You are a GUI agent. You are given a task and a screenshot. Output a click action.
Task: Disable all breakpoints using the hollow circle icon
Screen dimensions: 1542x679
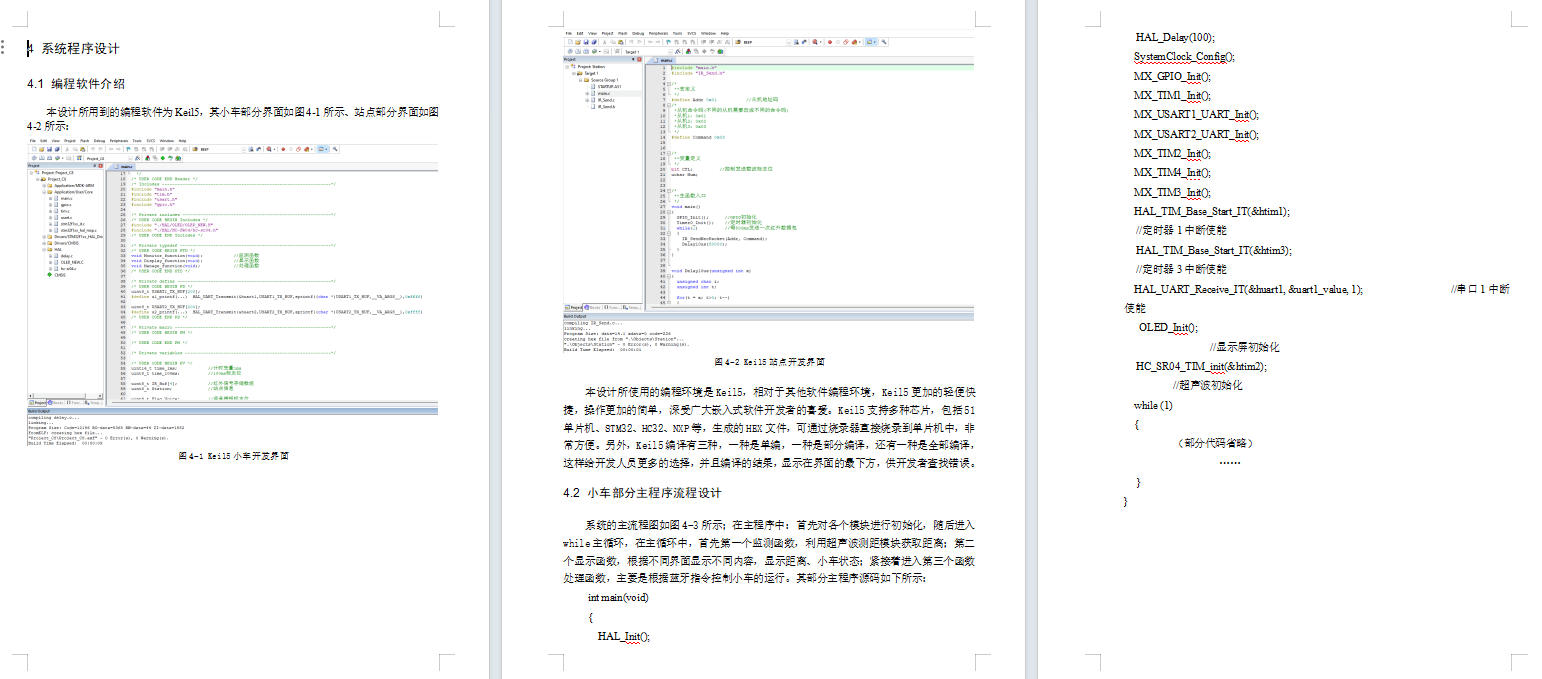[x=838, y=42]
